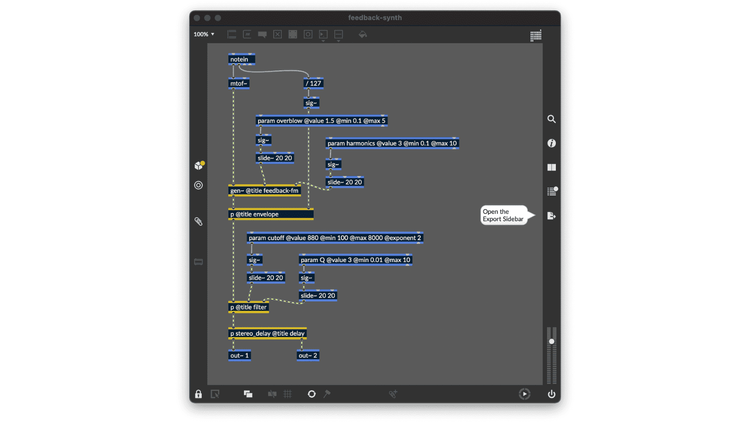Open the inspector info icon
This screenshot has height=422, width=750.
(551, 143)
